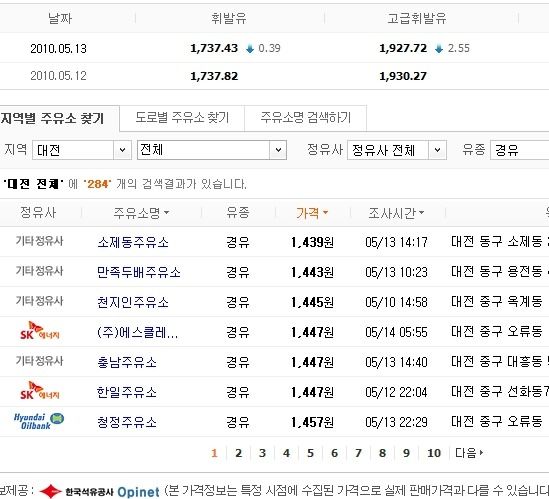Screen dimensions: 549x499
Task: Click the 고급휘발유 column header
Action: coord(417,18)
